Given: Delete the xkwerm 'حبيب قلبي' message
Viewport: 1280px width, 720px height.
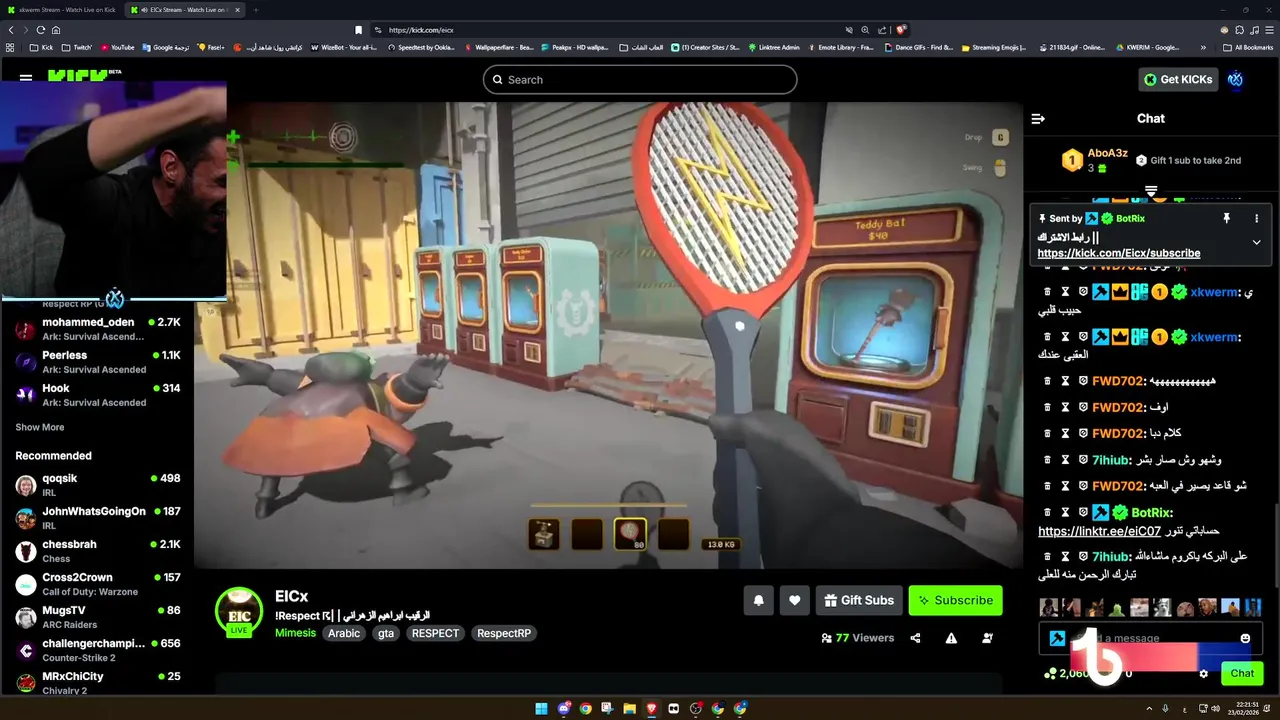Looking at the screenshot, I should (1047, 292).
